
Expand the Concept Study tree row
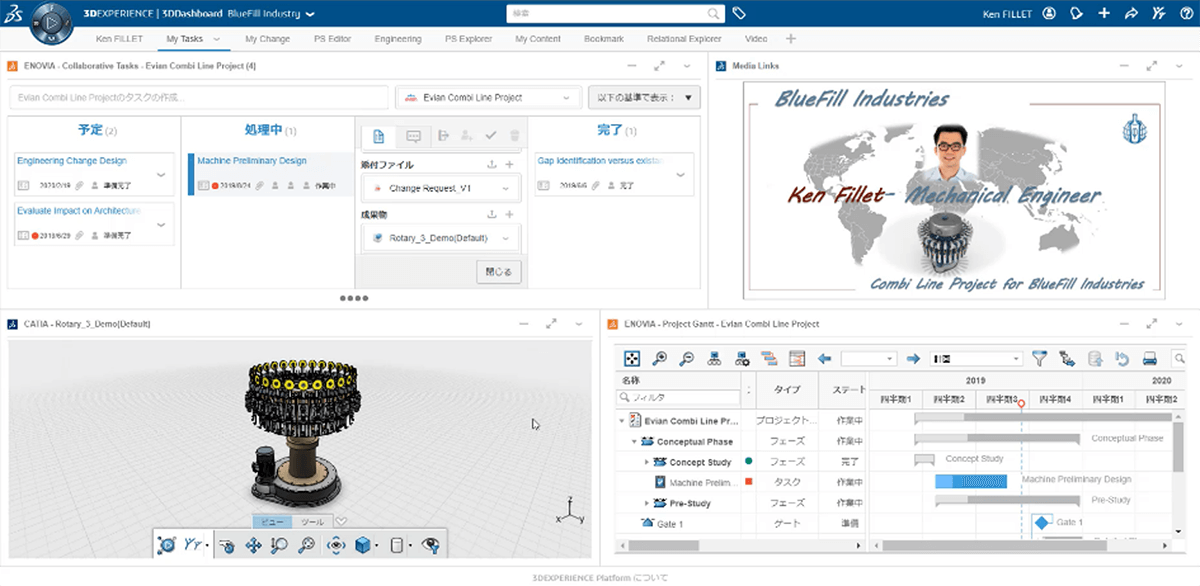click(646, 462)
